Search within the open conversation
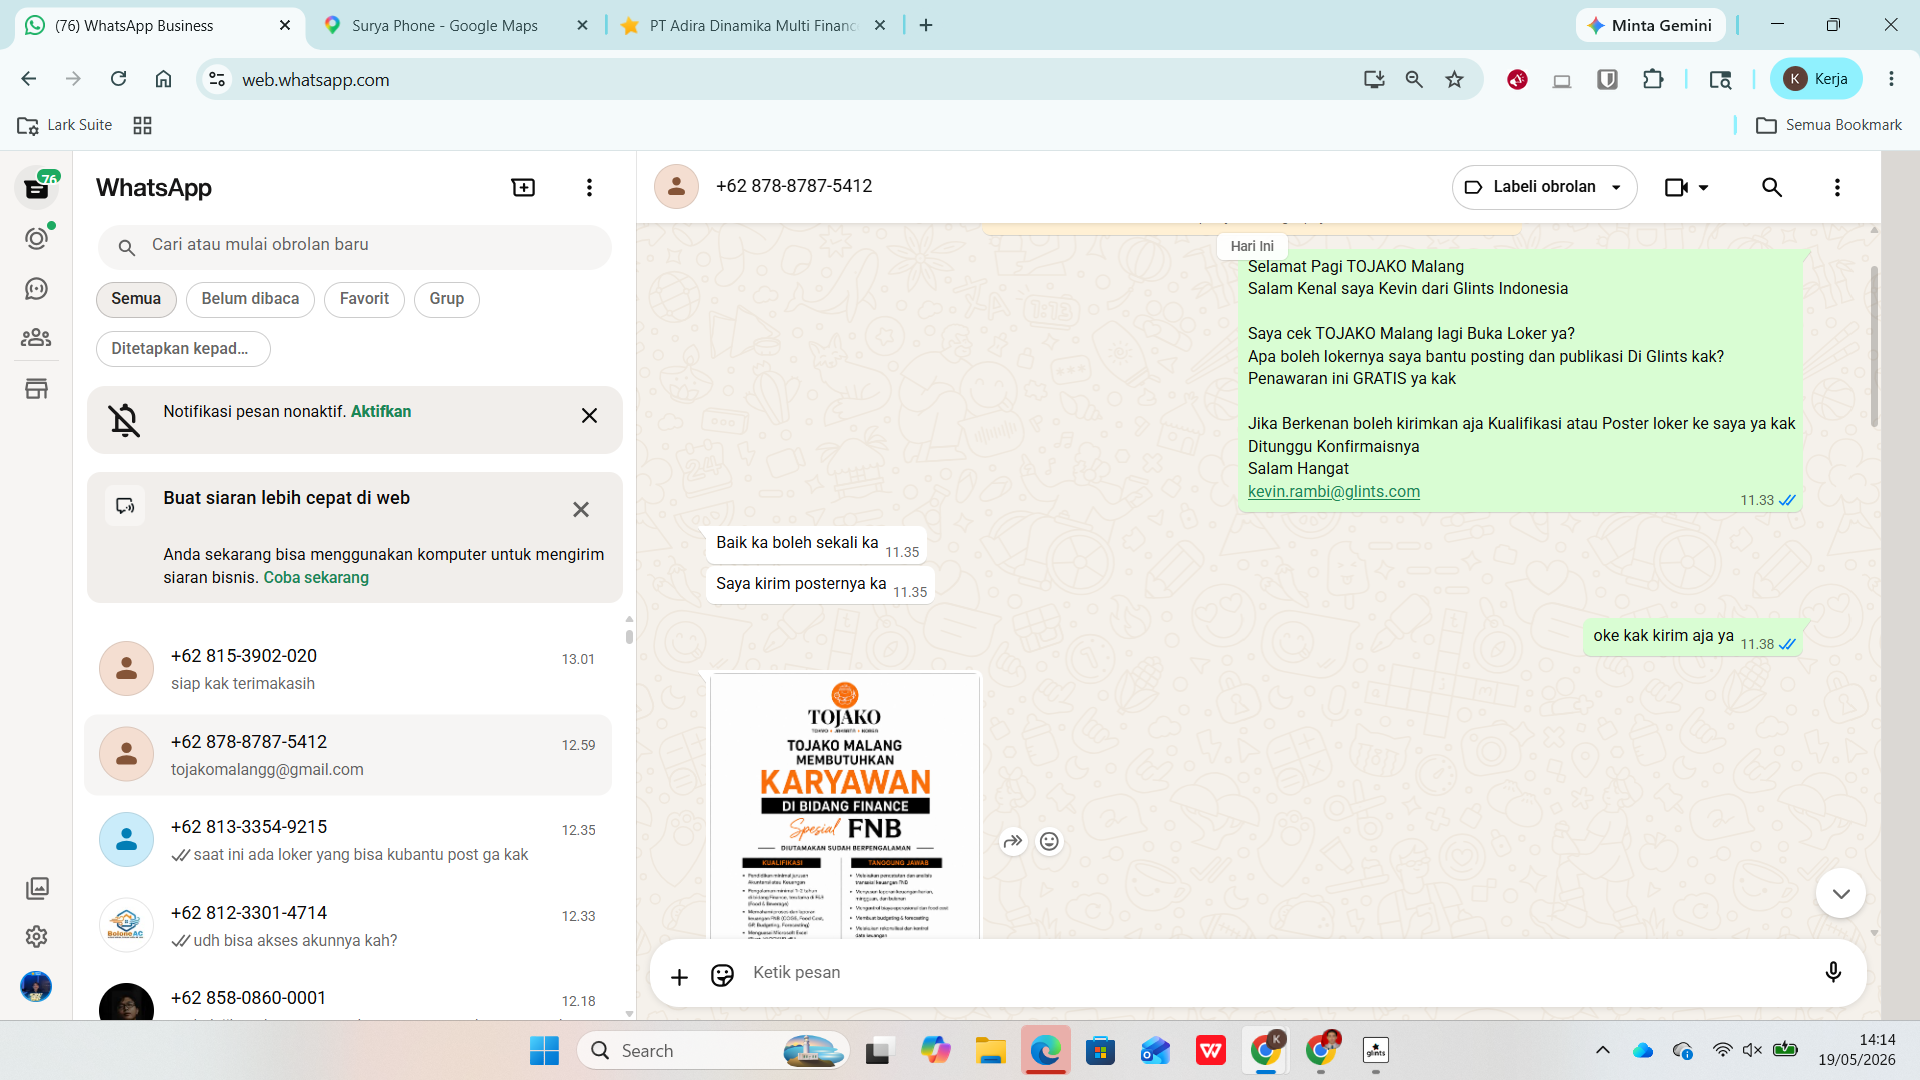This screenshot has height=1080, width=1920. tap(1772, 187)
